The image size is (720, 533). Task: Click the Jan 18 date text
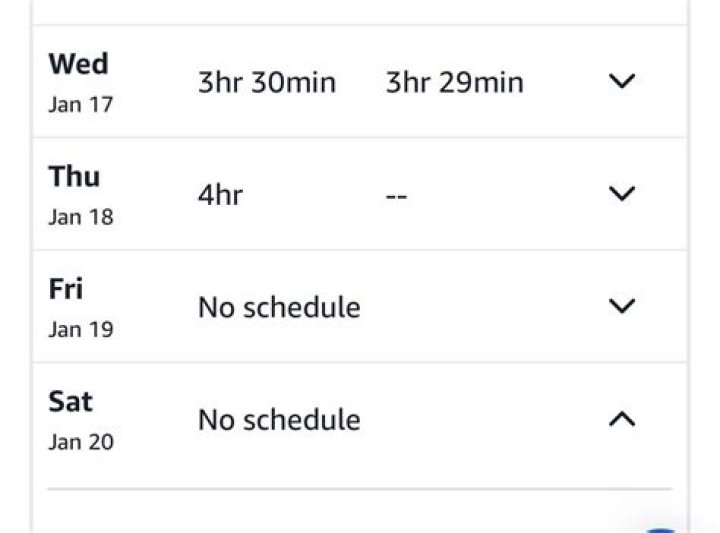[81, 217]
